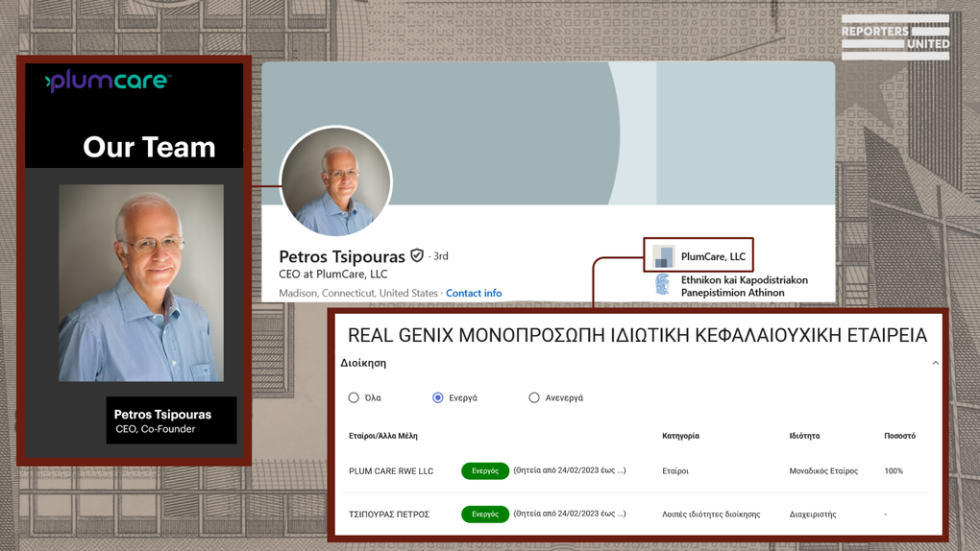Click the PlumCare logo in the team card

[x=107, y=81]
